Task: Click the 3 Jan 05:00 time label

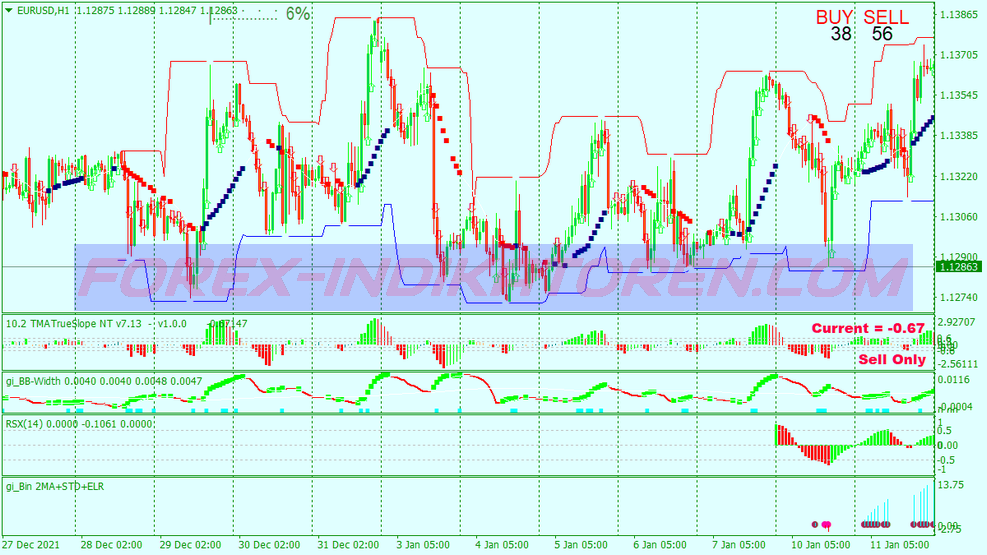Action: (x=424, y=544)
